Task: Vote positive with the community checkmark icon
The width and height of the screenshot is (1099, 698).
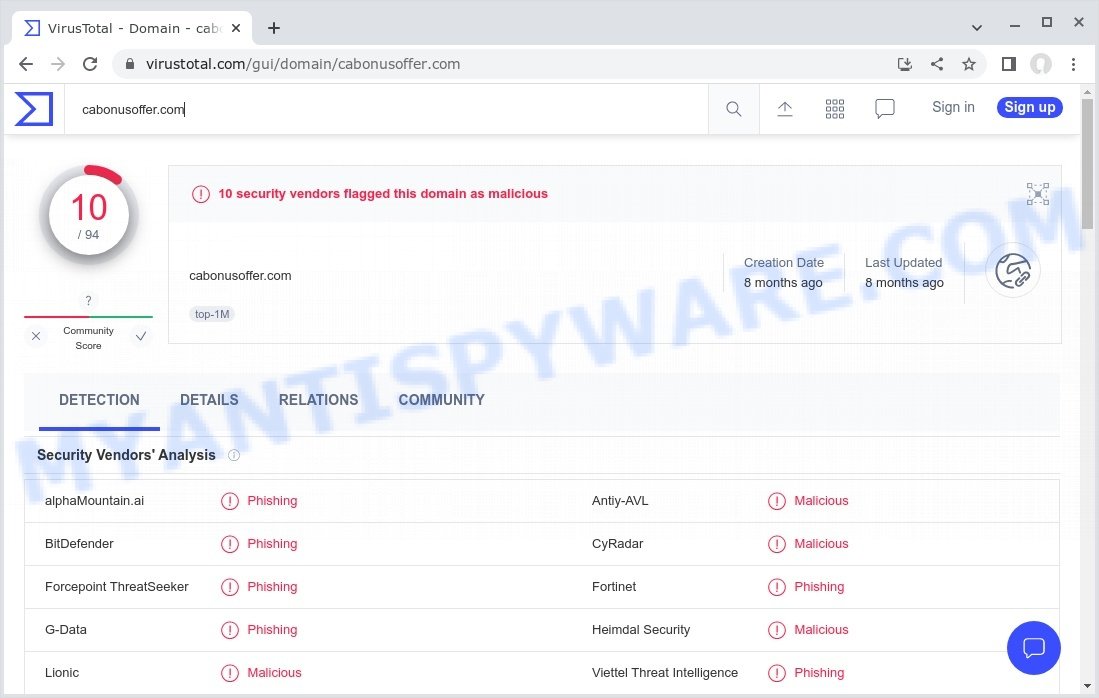Action: (x=141, y=336)
